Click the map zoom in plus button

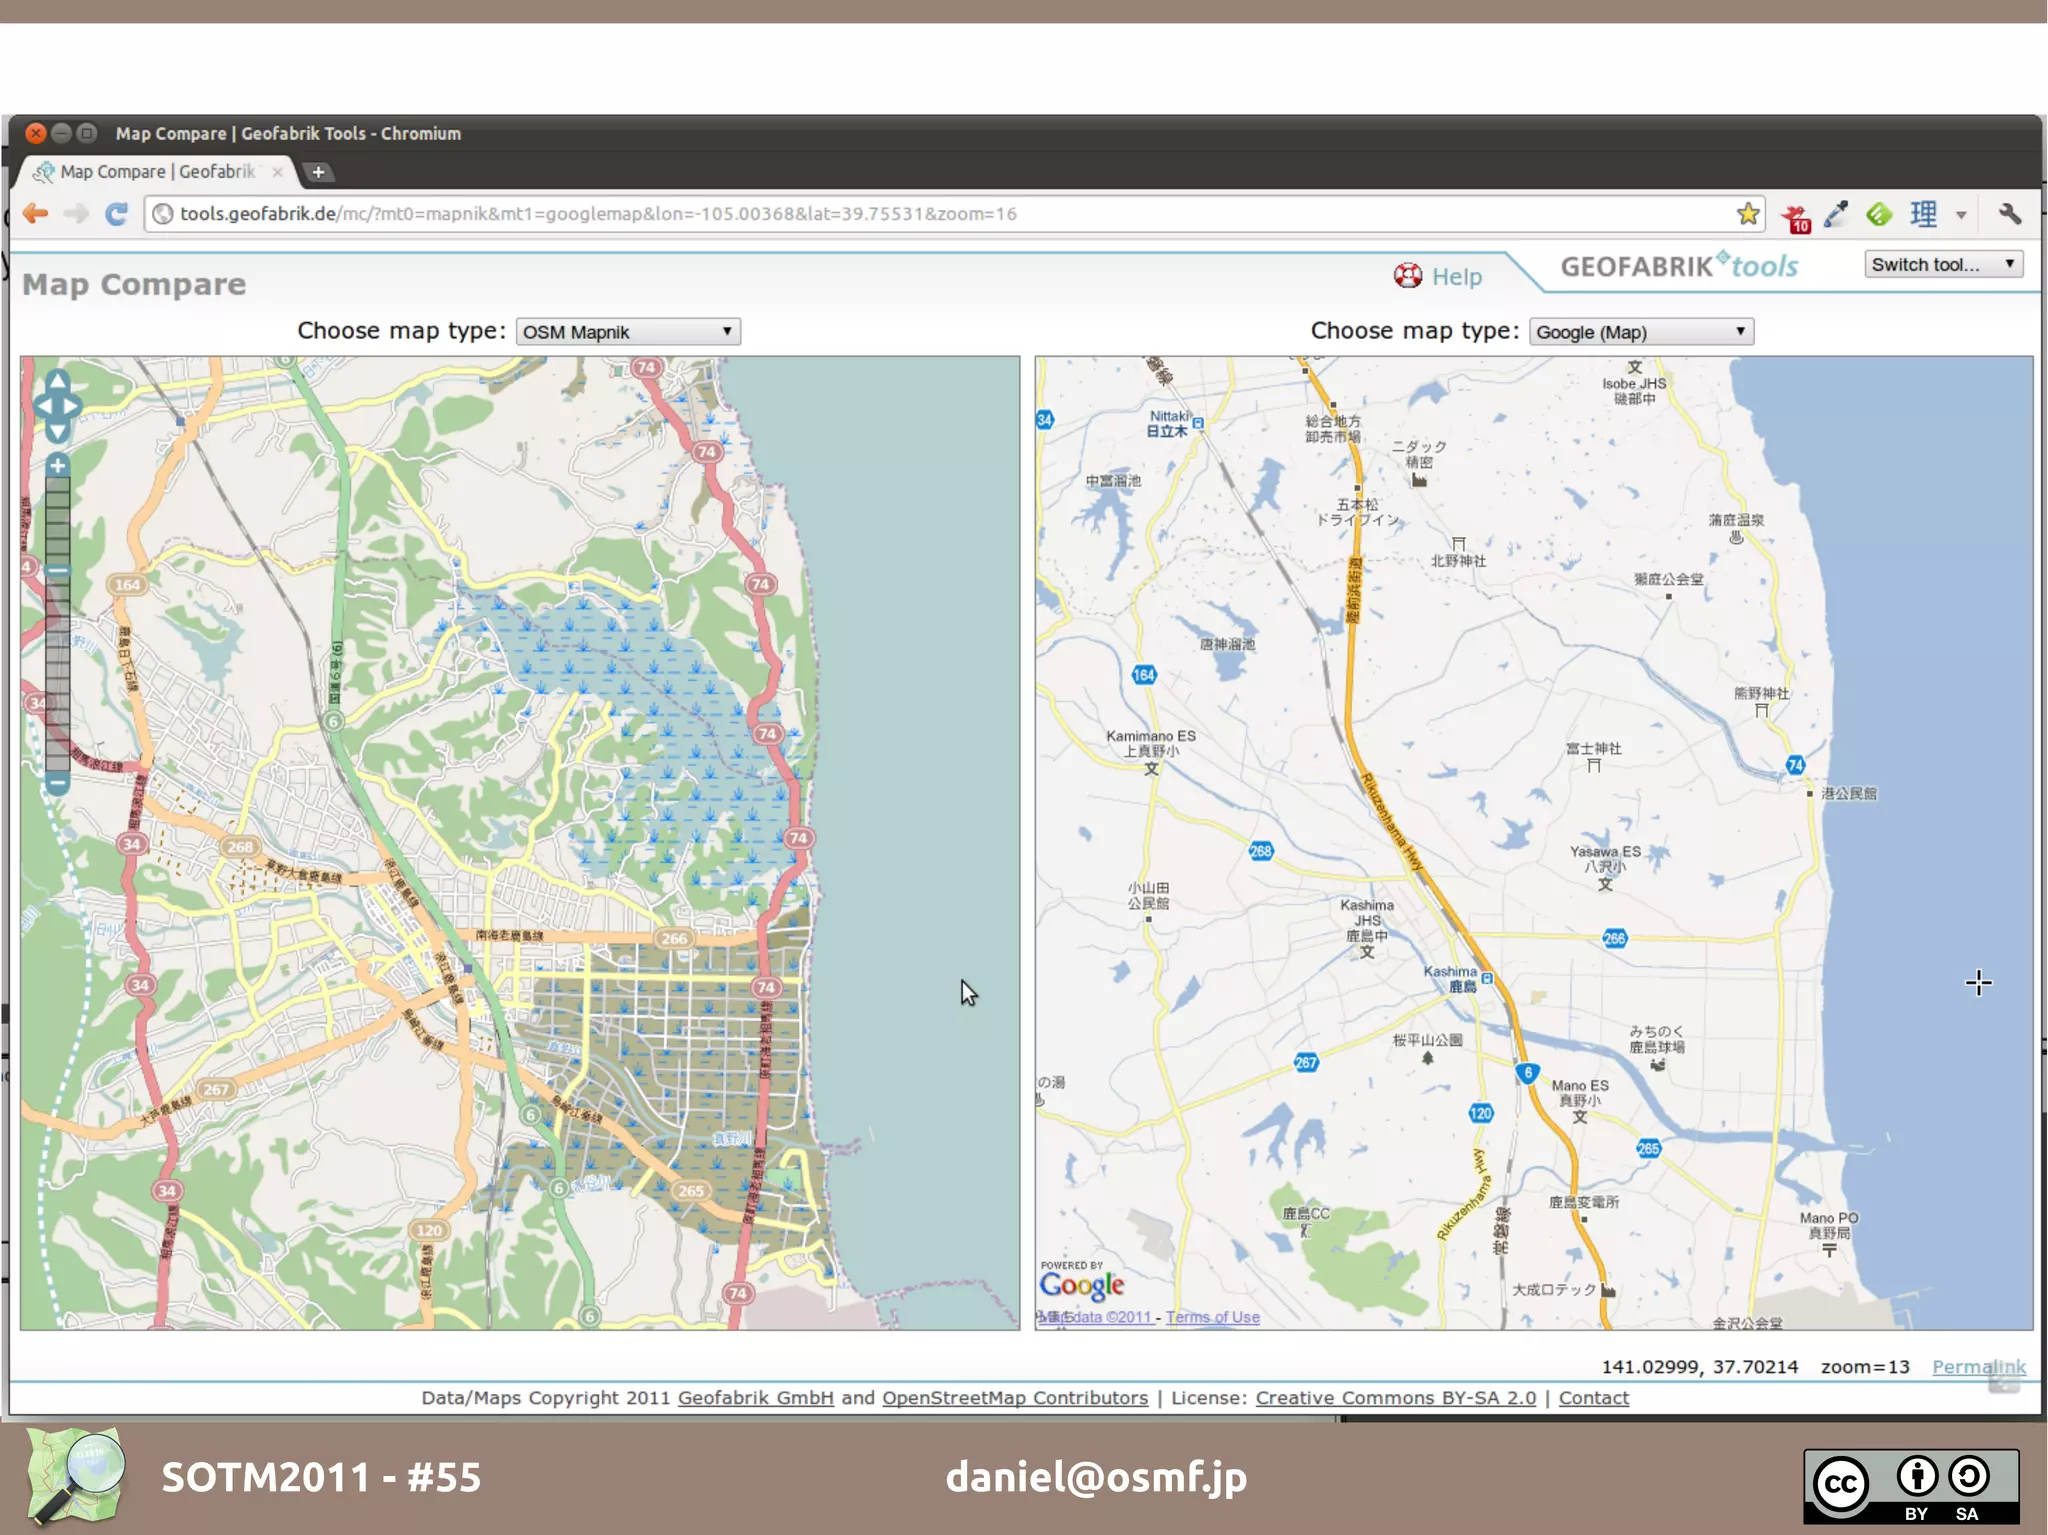tap(58, 465)
